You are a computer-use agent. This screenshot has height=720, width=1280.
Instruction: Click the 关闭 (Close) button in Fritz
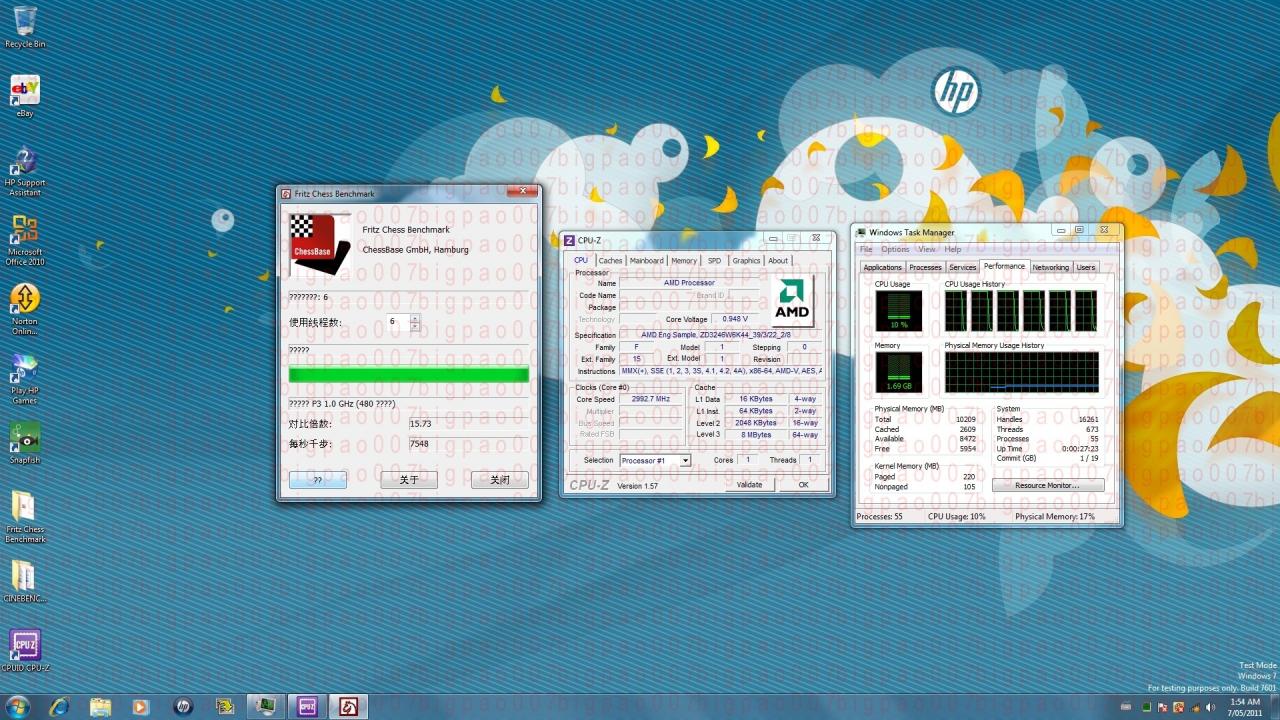[x=500, y=480]
